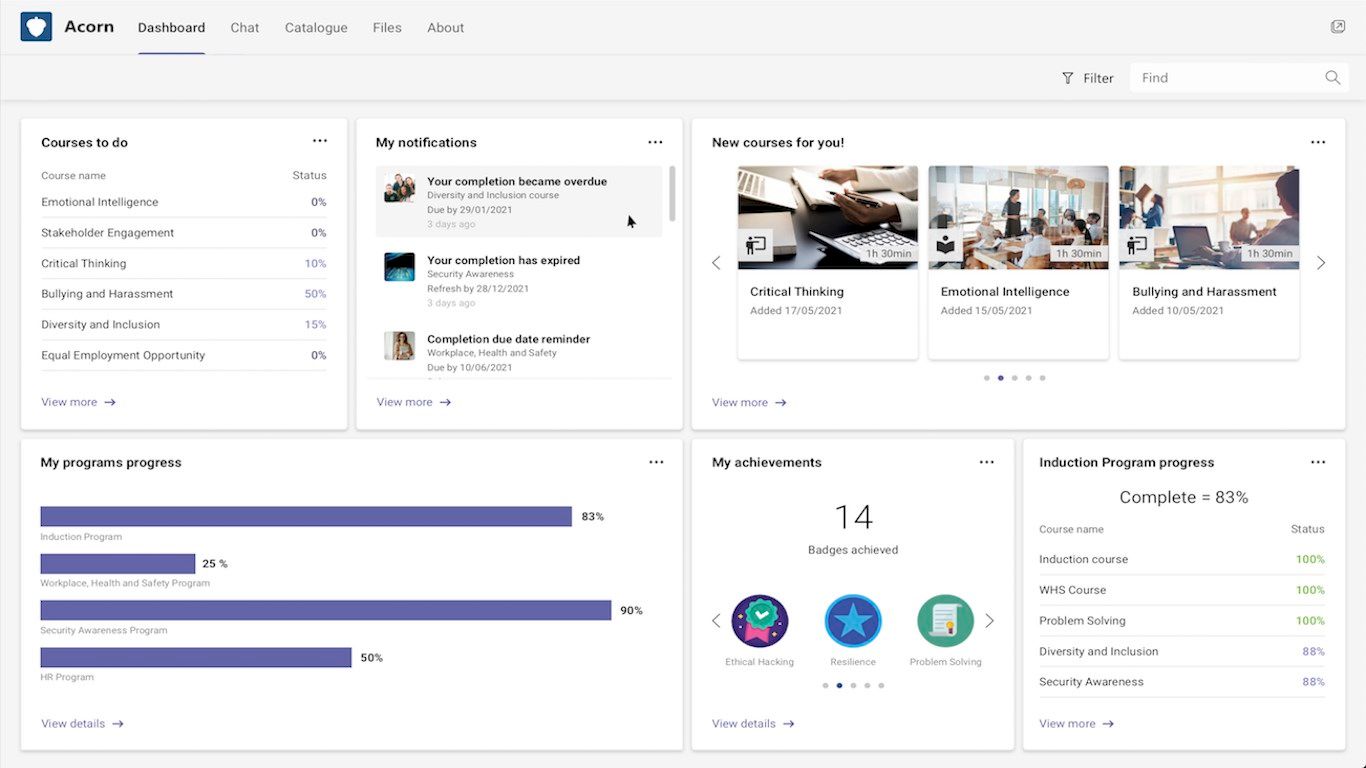Image resolution: width=1366 pixels, height=768 pixels.
Task: Select 'Critical Thinking' in Courses to do
Action: pyautogui.click(x=184, y=264)
